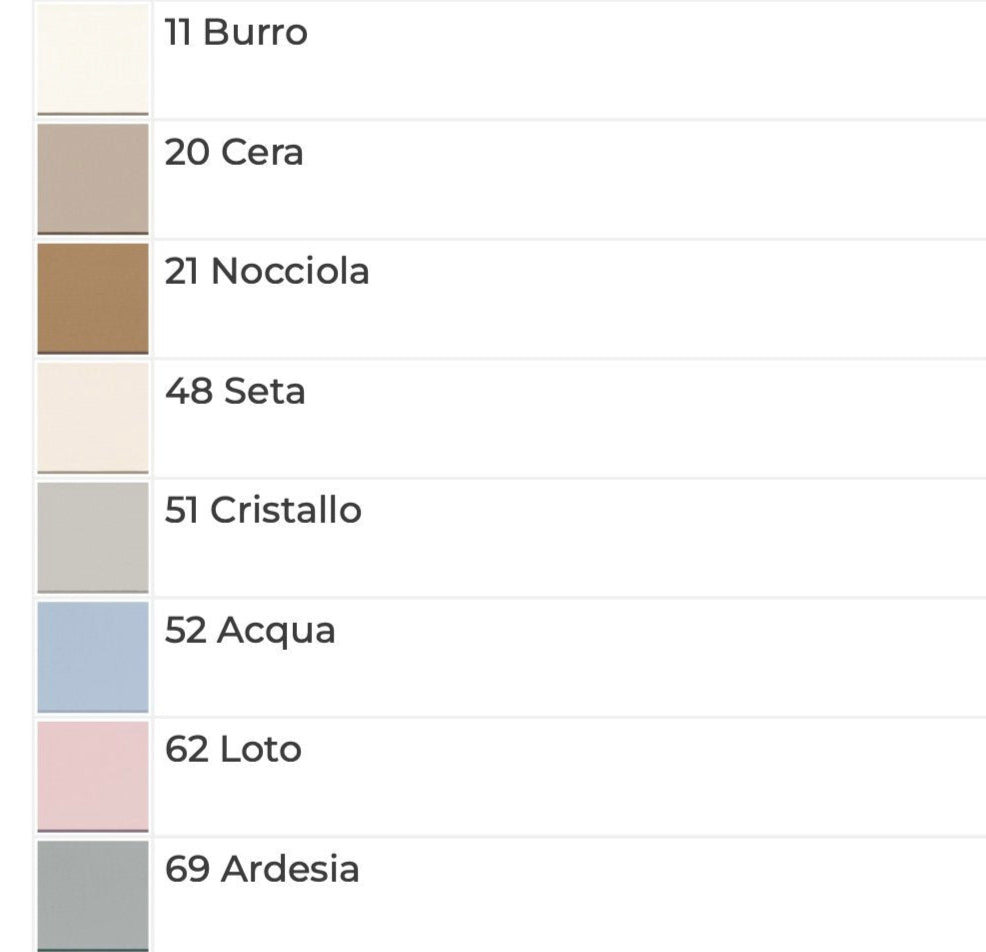Click the "69 Ardesia" text label
986x952 pixels.
262,870
